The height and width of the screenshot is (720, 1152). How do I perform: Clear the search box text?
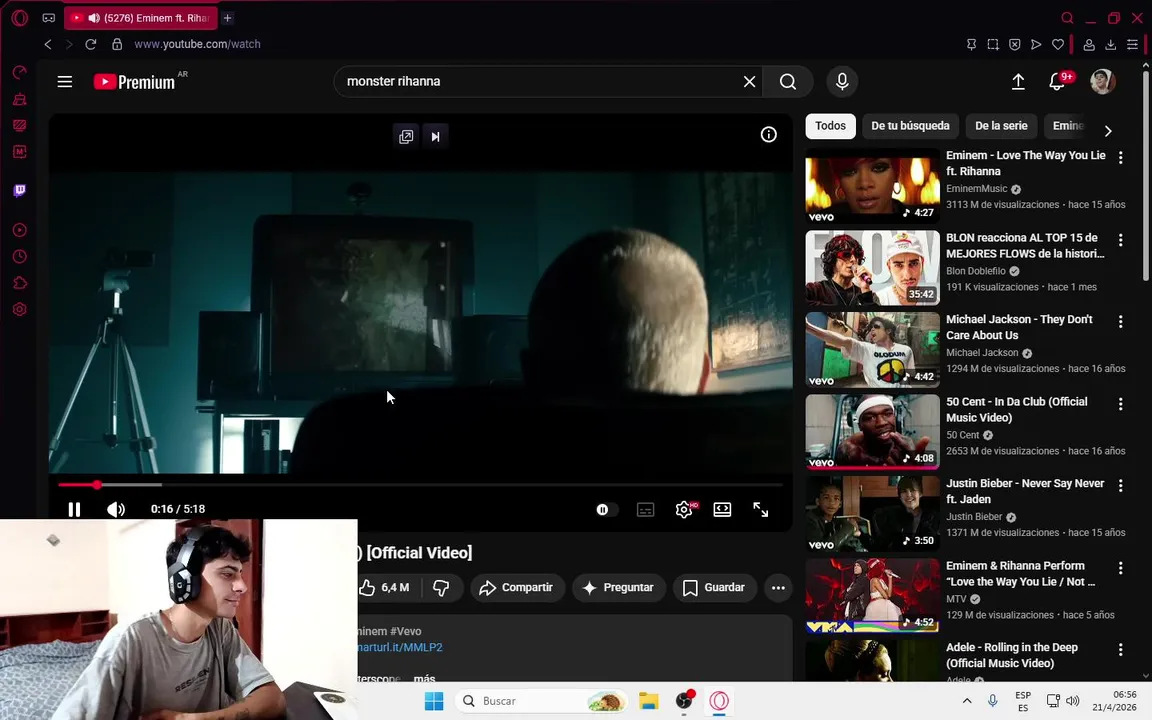(749, 82)
